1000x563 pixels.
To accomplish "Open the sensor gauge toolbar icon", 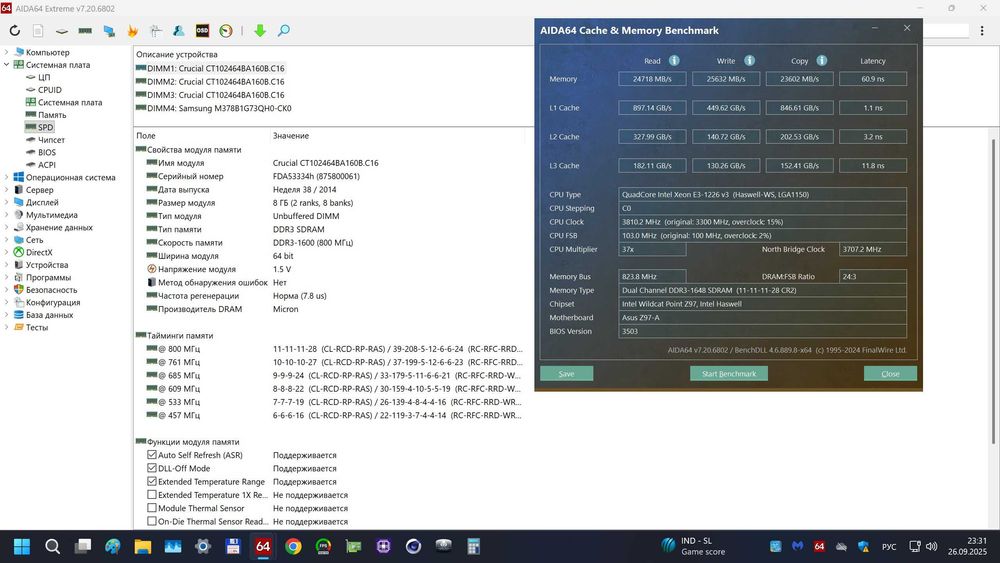I will (226, 31).
